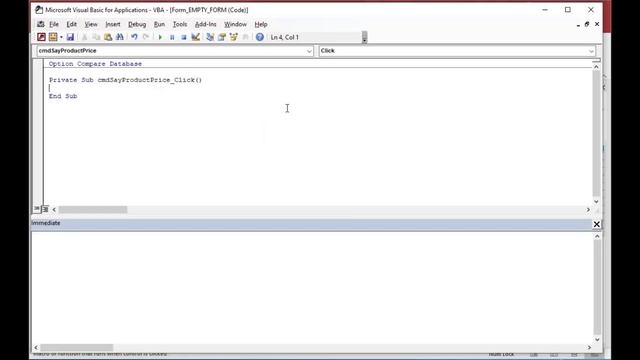Click the Cut scissors icon
640x360 pixels.
coord(84,37)
